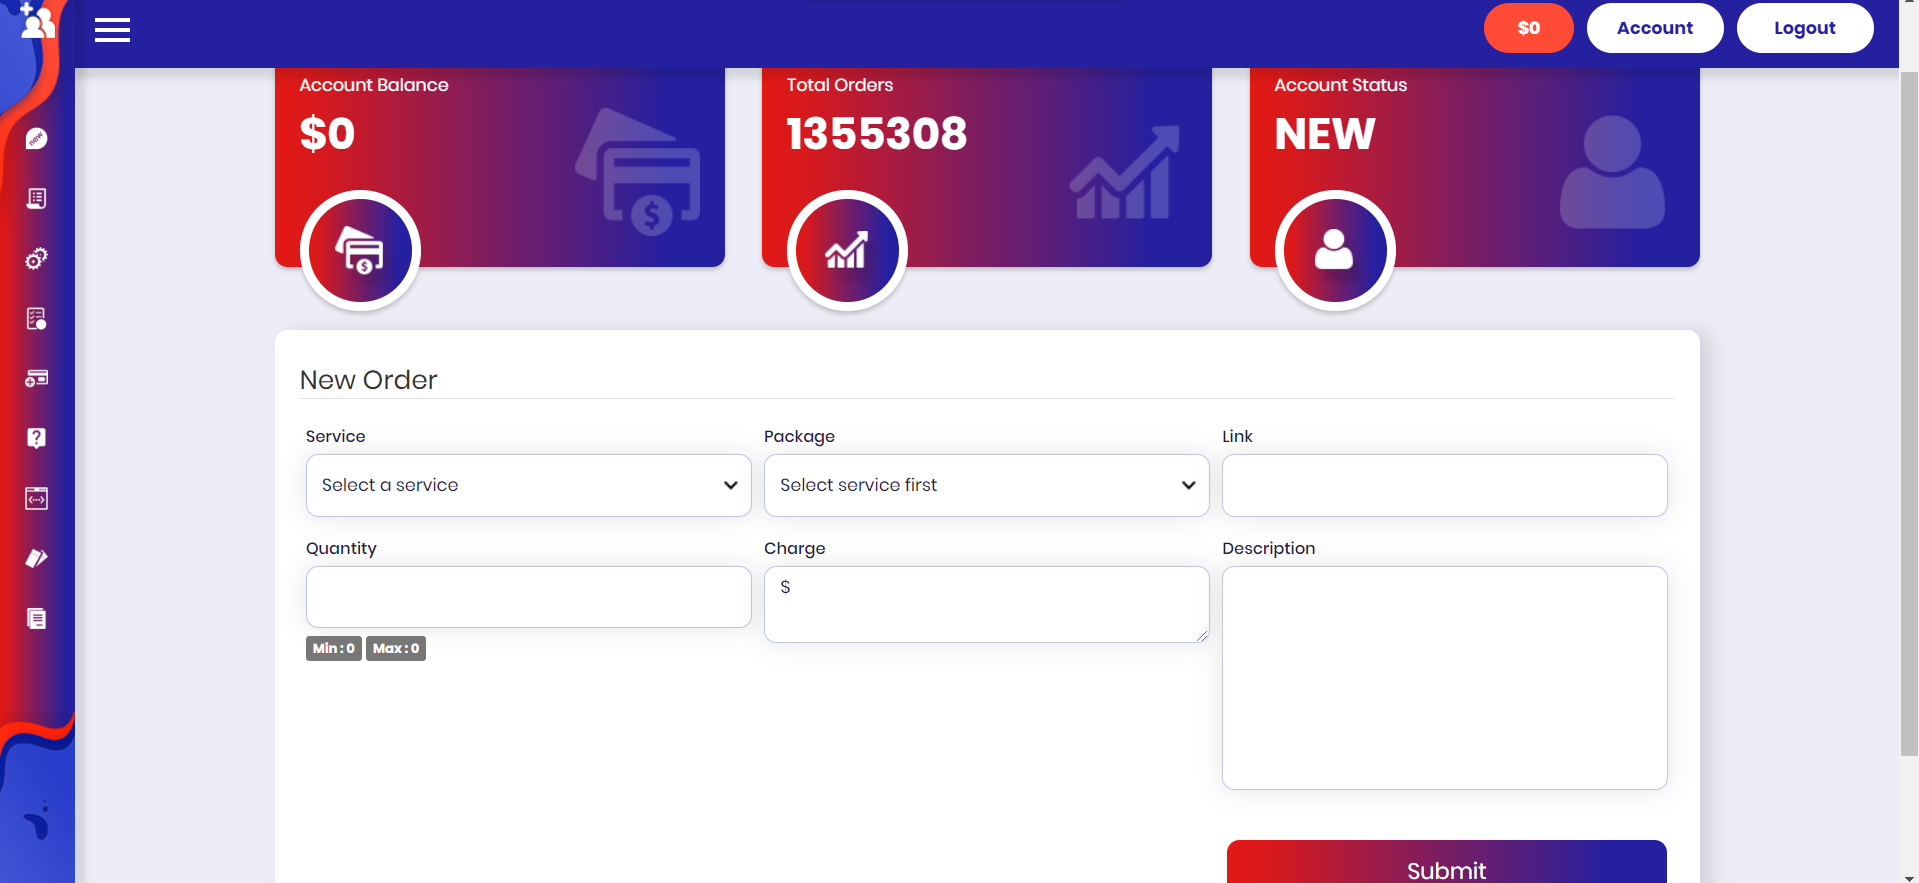Focus the Quantity input field
Image resolution: width=1919 pixels, height=883 pixels.
click(x=528, y=597)
